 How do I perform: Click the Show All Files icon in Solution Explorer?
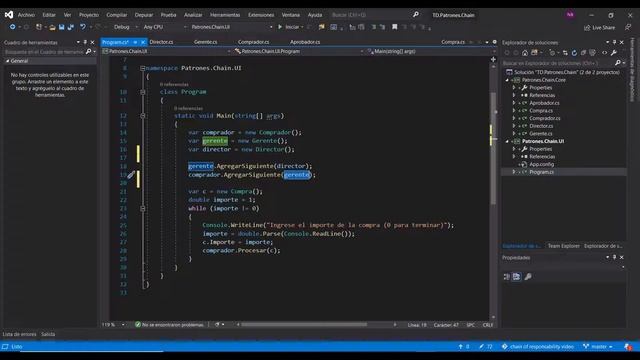click(x=592, y=53)
